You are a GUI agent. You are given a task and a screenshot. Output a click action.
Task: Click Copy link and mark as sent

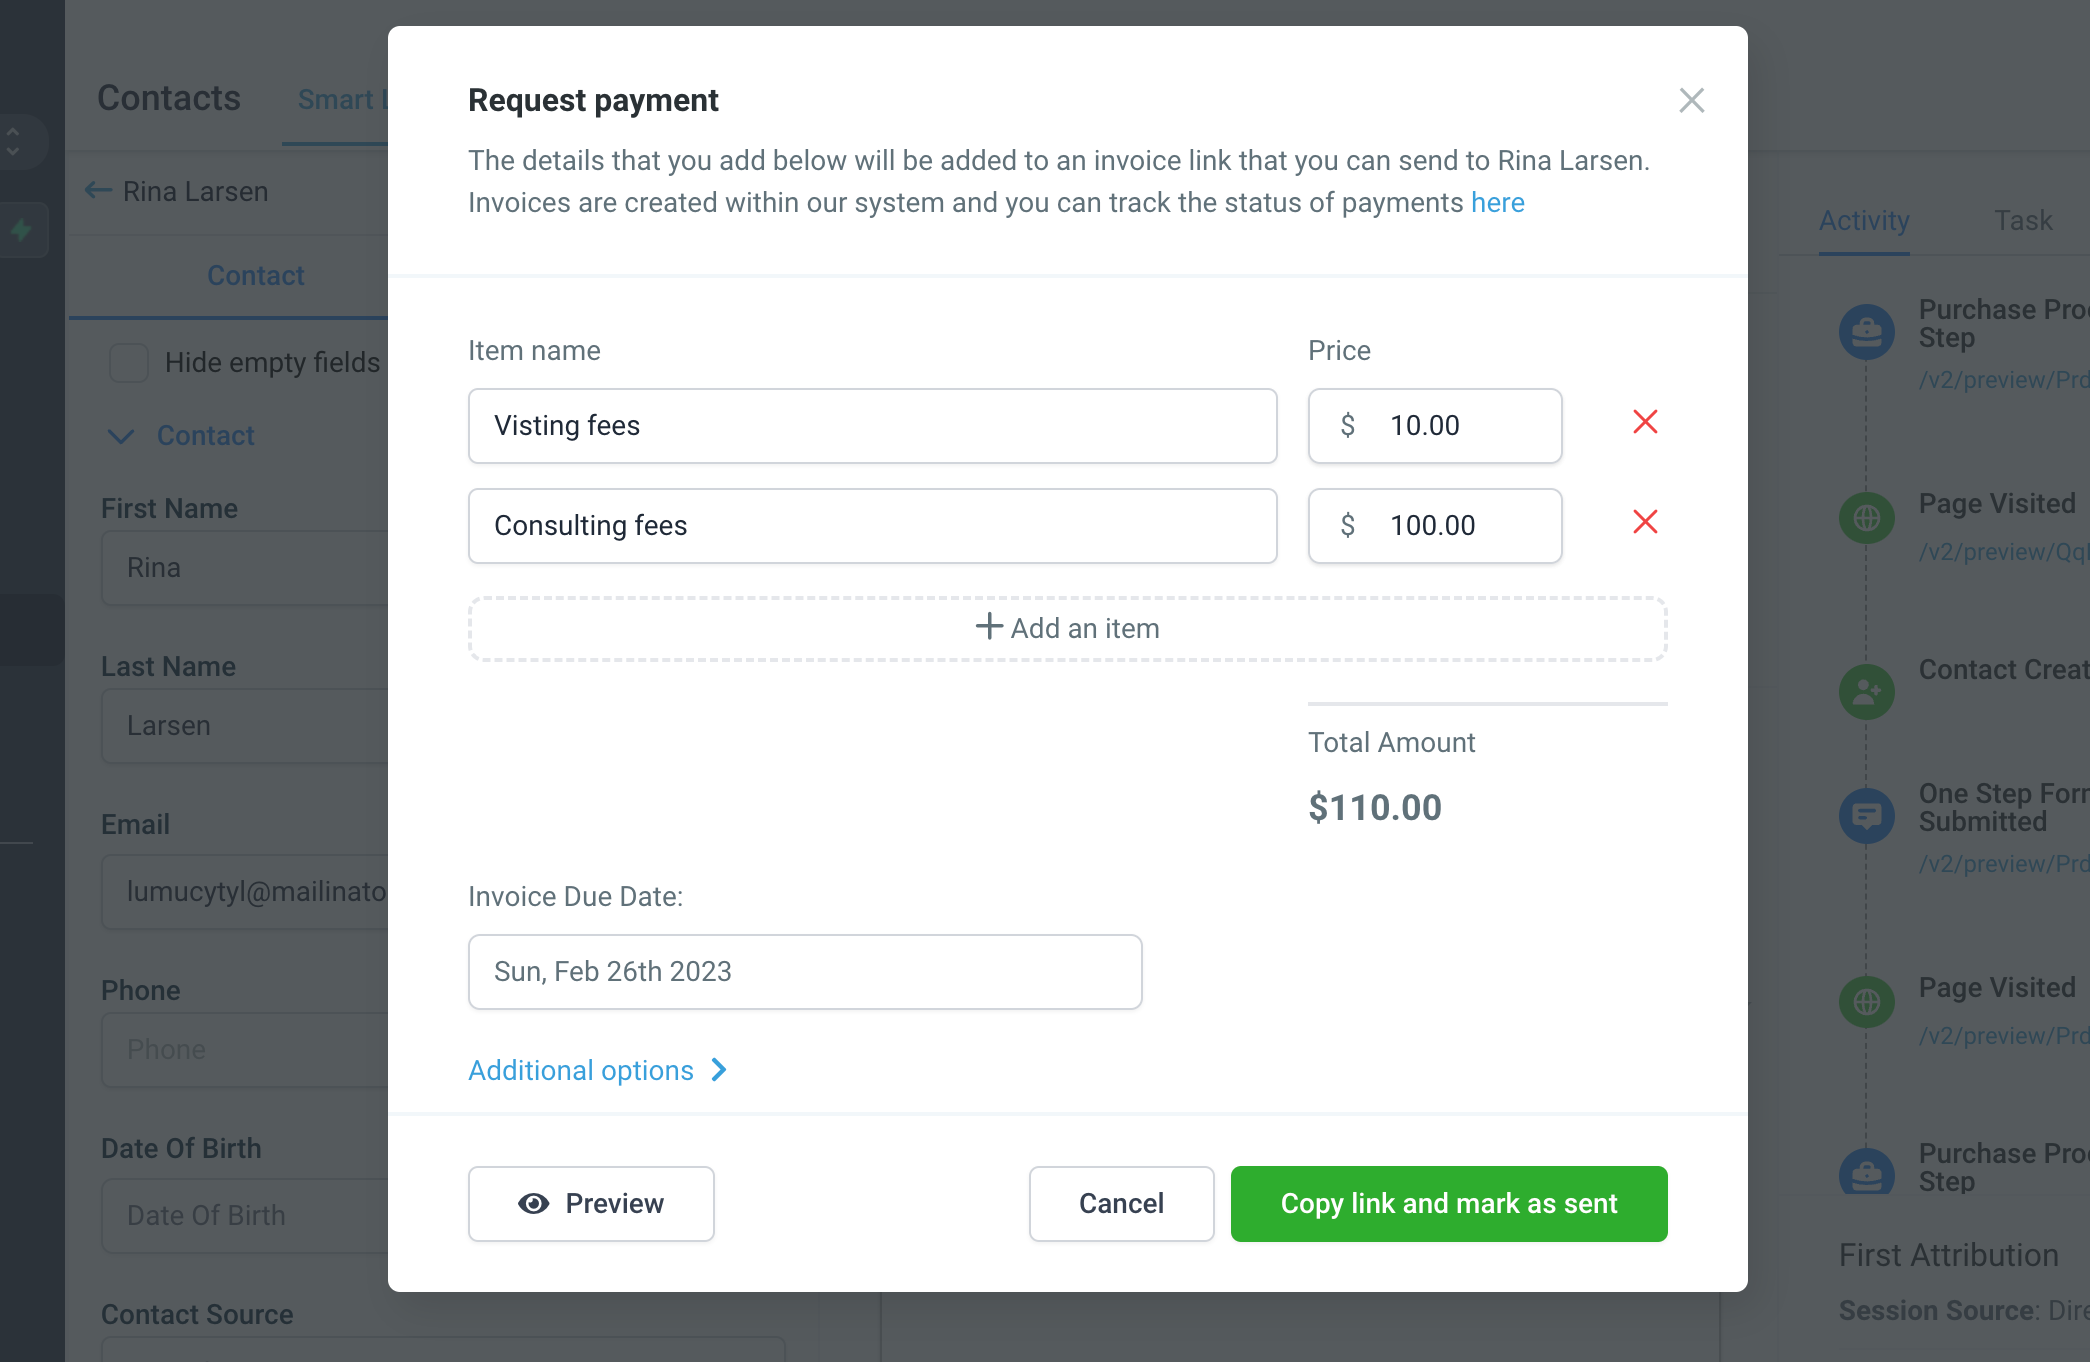point(1448,1203)
